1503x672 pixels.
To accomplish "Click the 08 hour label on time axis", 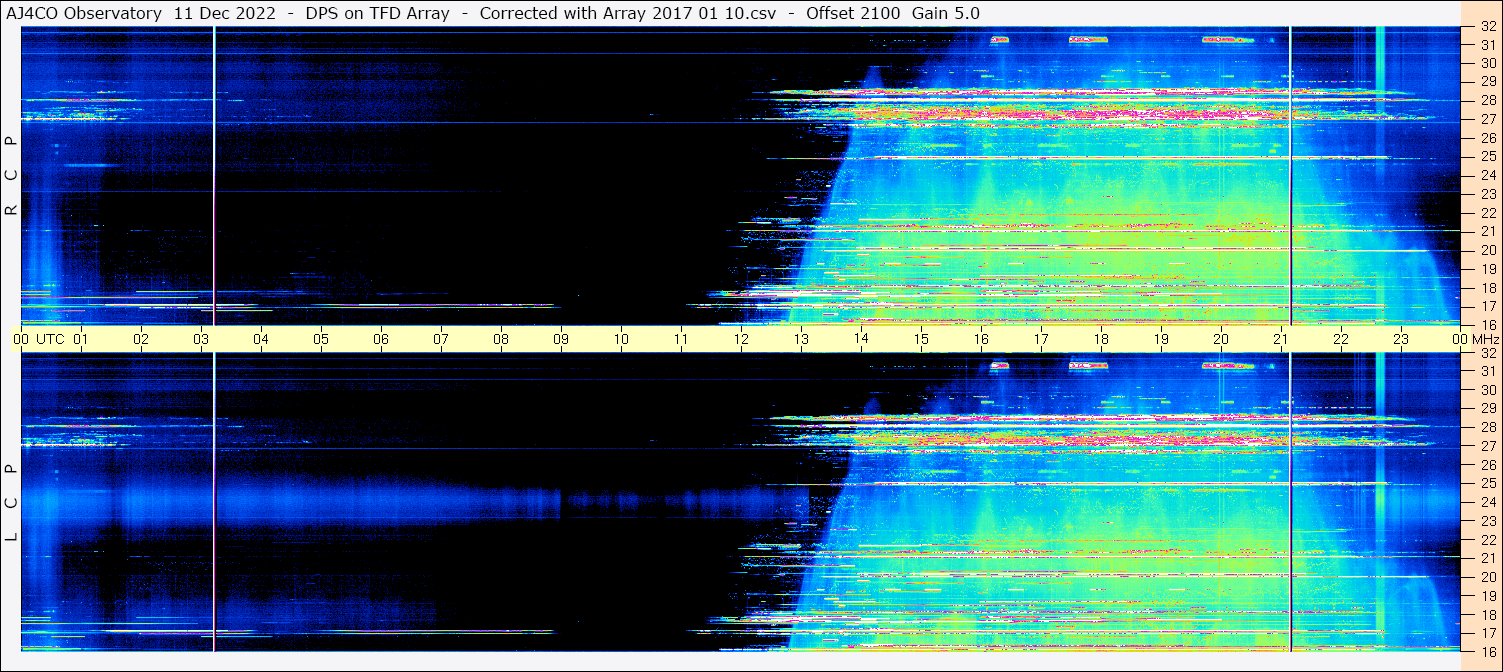I will [501, 339].
